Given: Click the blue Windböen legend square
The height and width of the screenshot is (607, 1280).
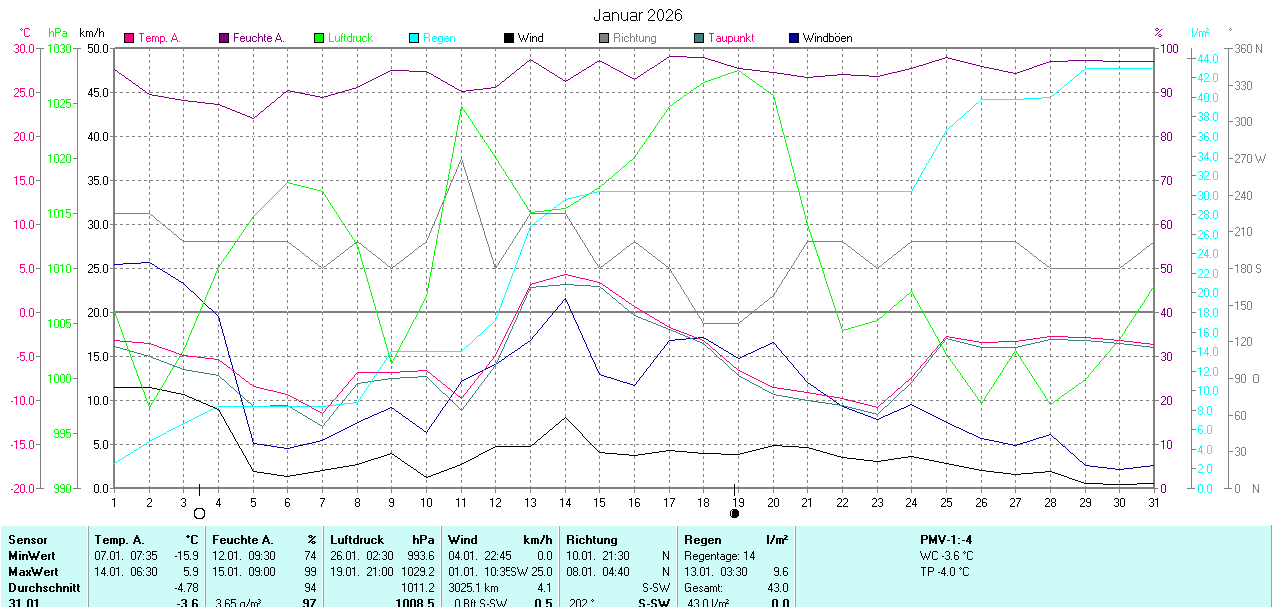Looking at the screenshot, I should point(794,38).
